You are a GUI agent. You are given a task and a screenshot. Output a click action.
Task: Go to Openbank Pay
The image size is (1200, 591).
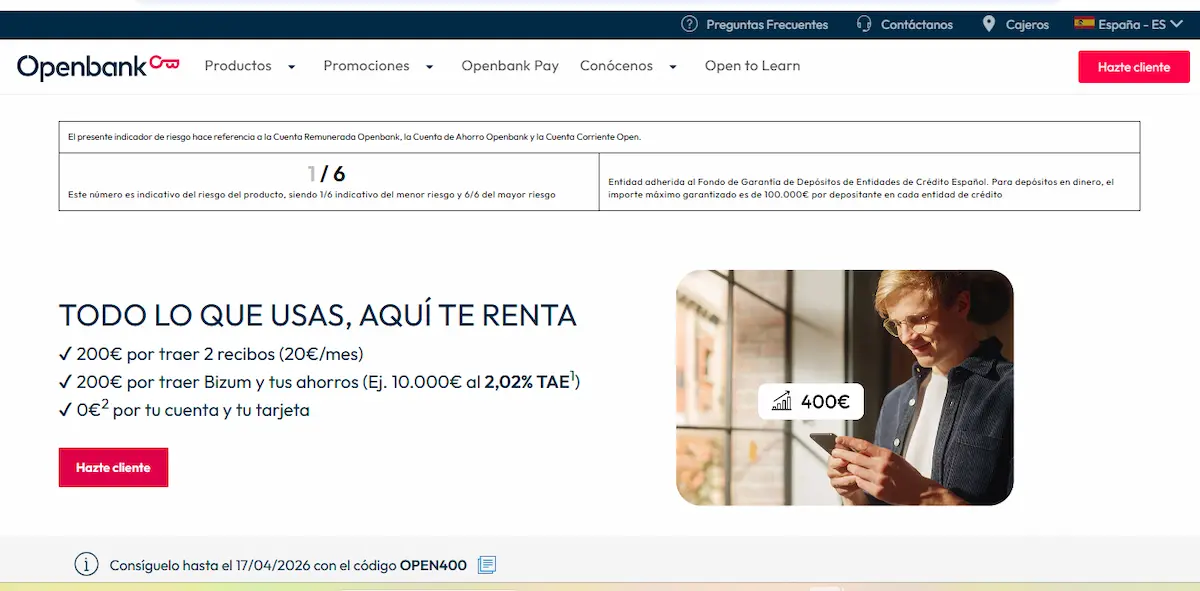click(510, 66)
